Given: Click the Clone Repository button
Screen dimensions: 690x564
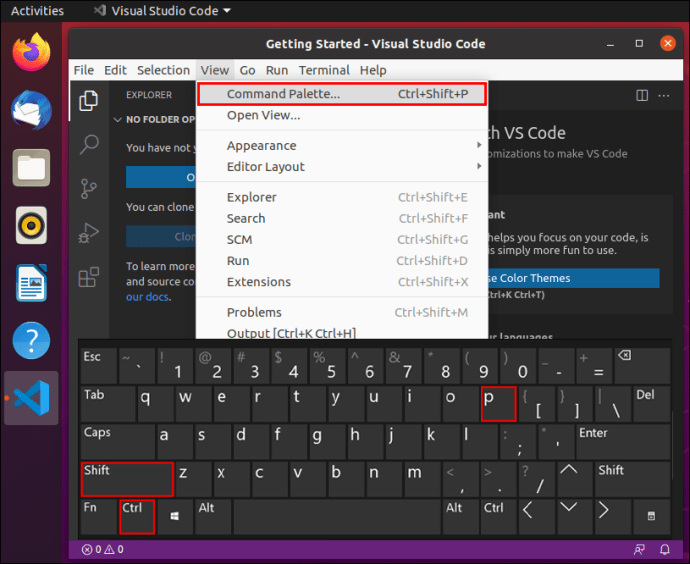Looking at the screenshot, I should click(161, 237).
